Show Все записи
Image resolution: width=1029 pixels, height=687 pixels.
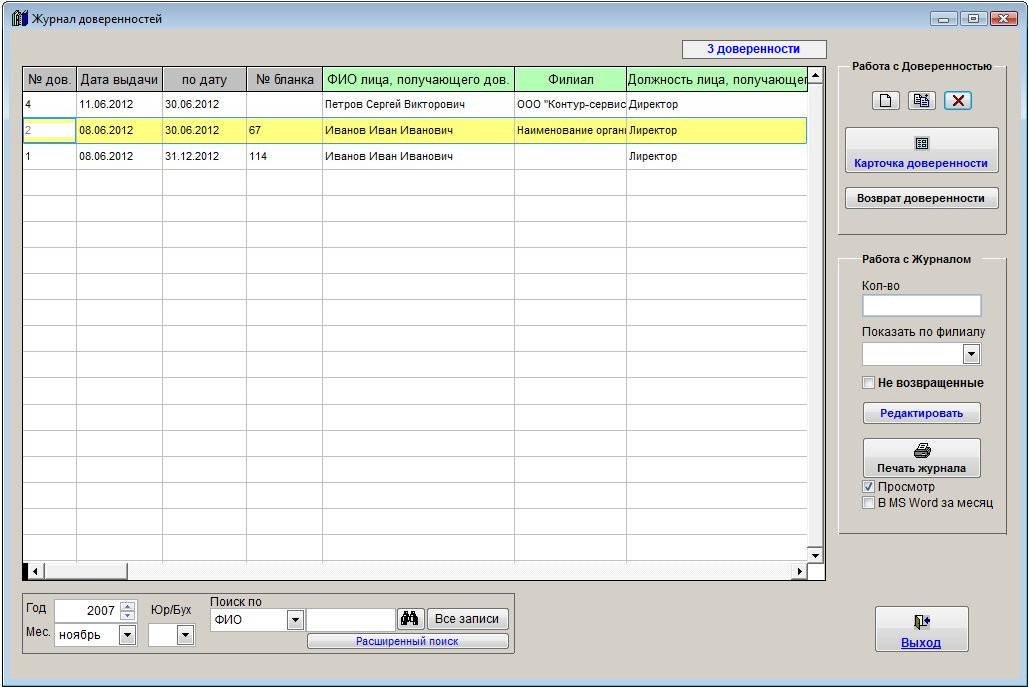coord(467,619)
